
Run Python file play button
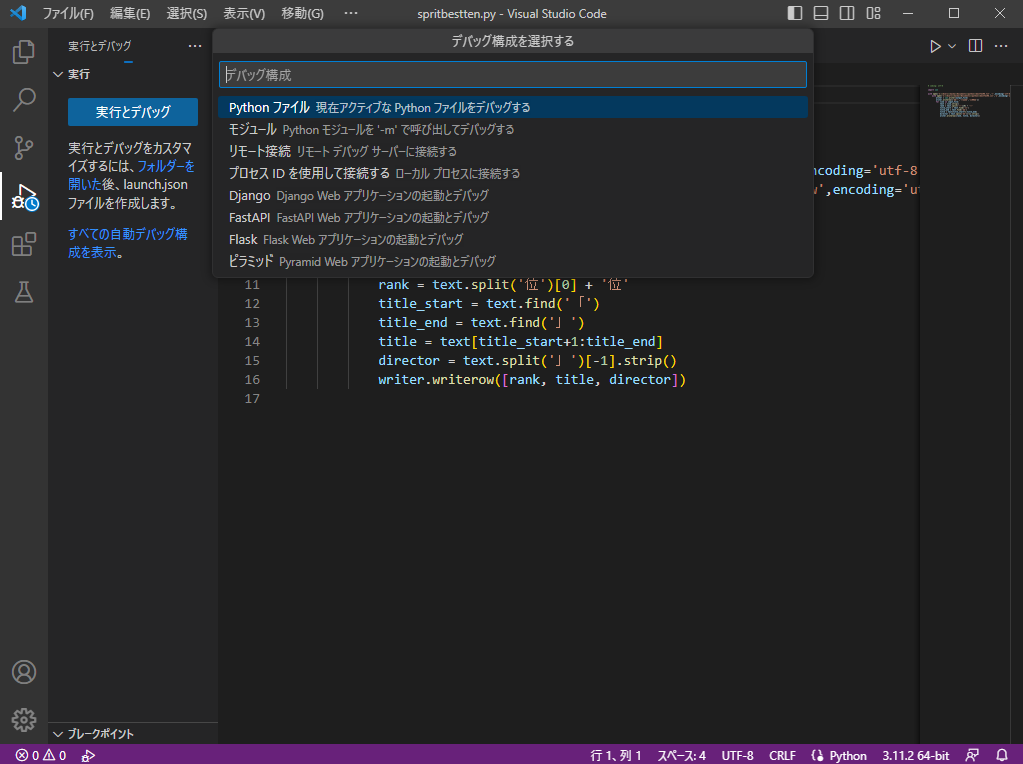[x=935, y=46]
